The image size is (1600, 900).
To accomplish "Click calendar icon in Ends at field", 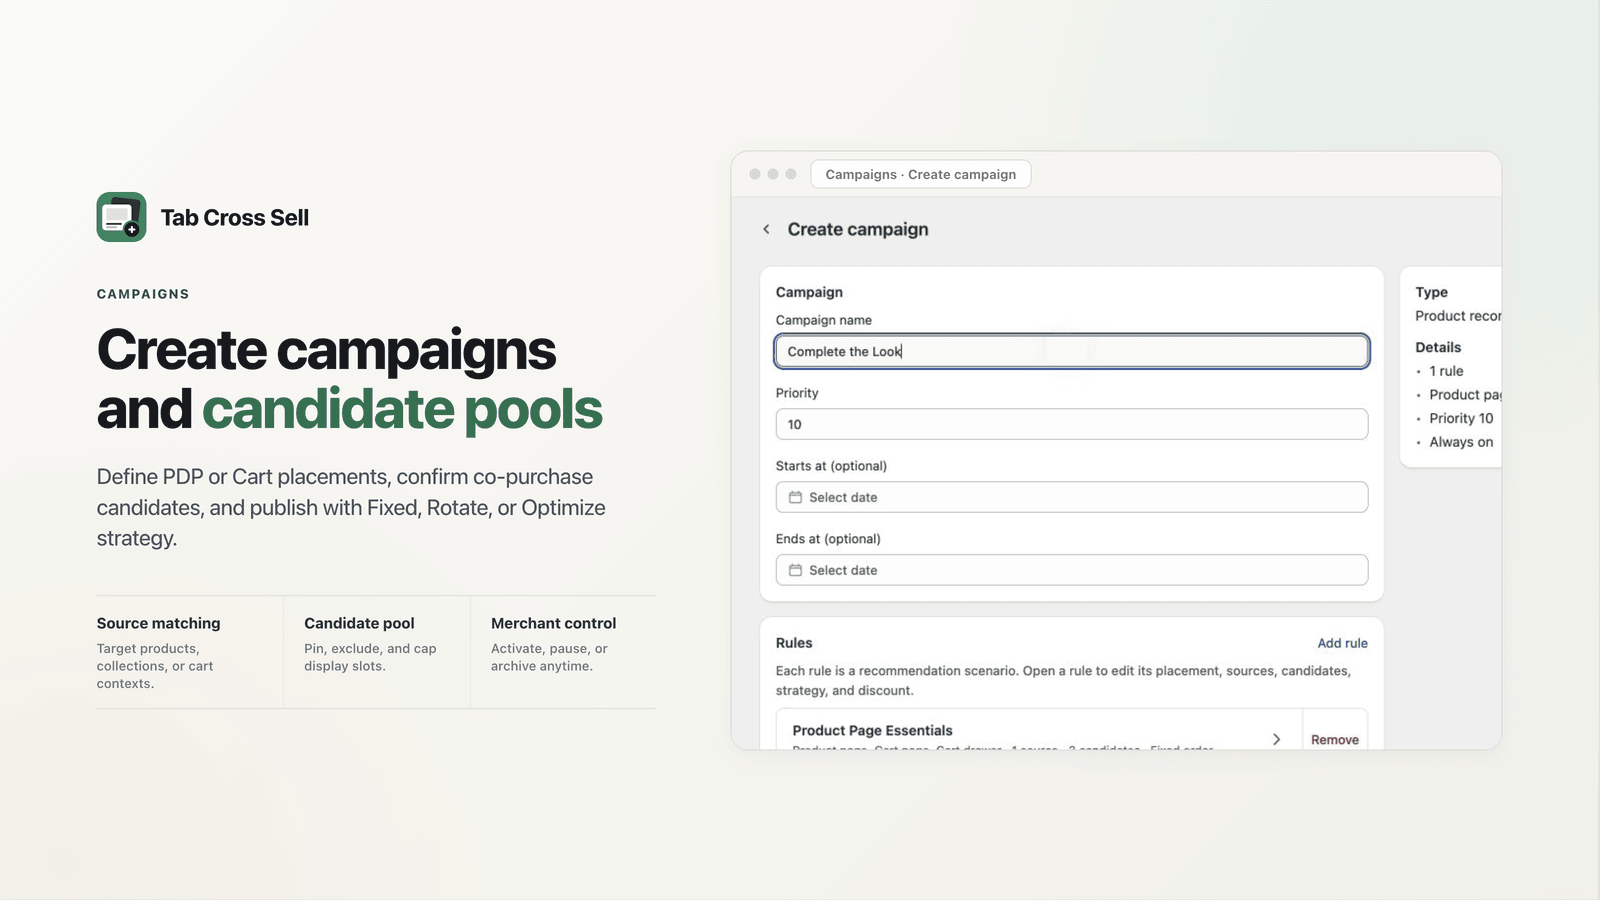I will pyautogui.click(x=795, y=570).
